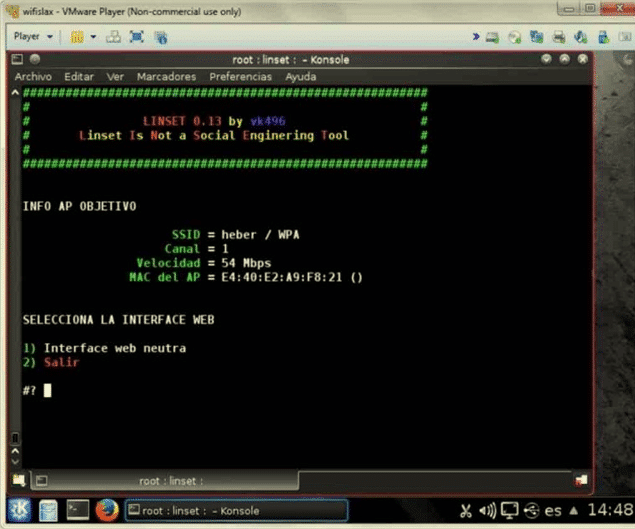
Task: Click the 'Canal = 1' line
Action: coord(196,249)
